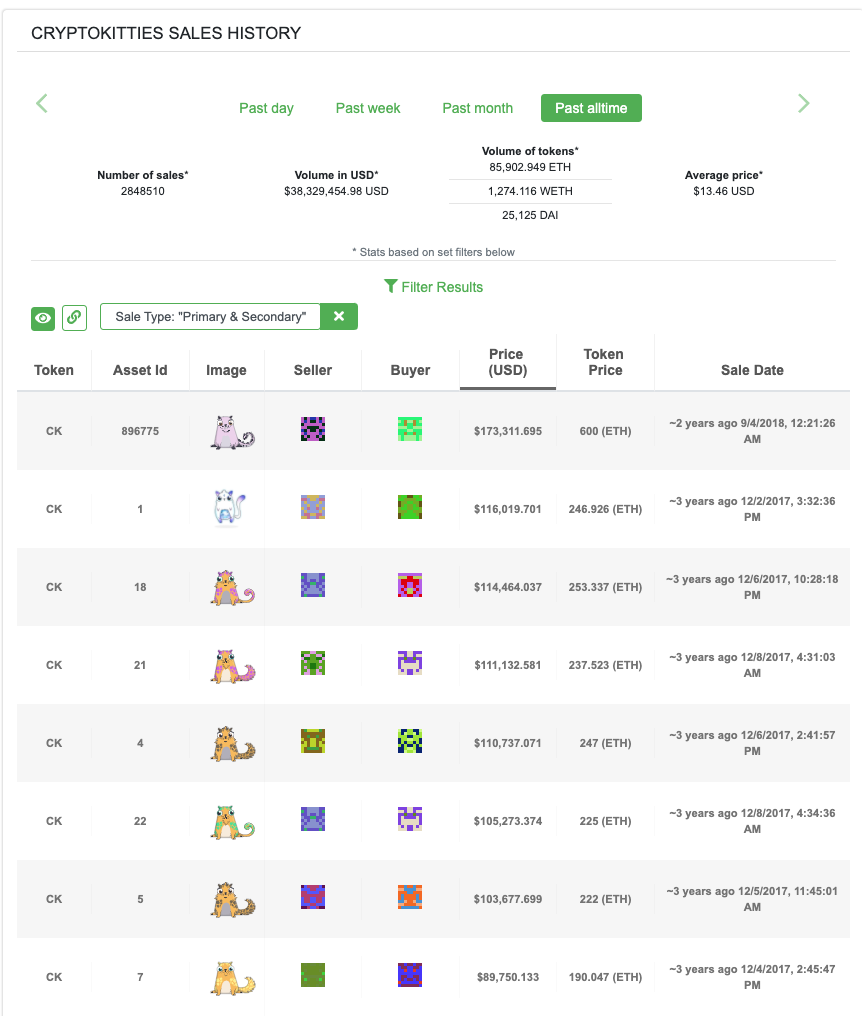862x1016 pixels.
Task: Click seller identicon in asset 5 row
Action: click(313, 897)
